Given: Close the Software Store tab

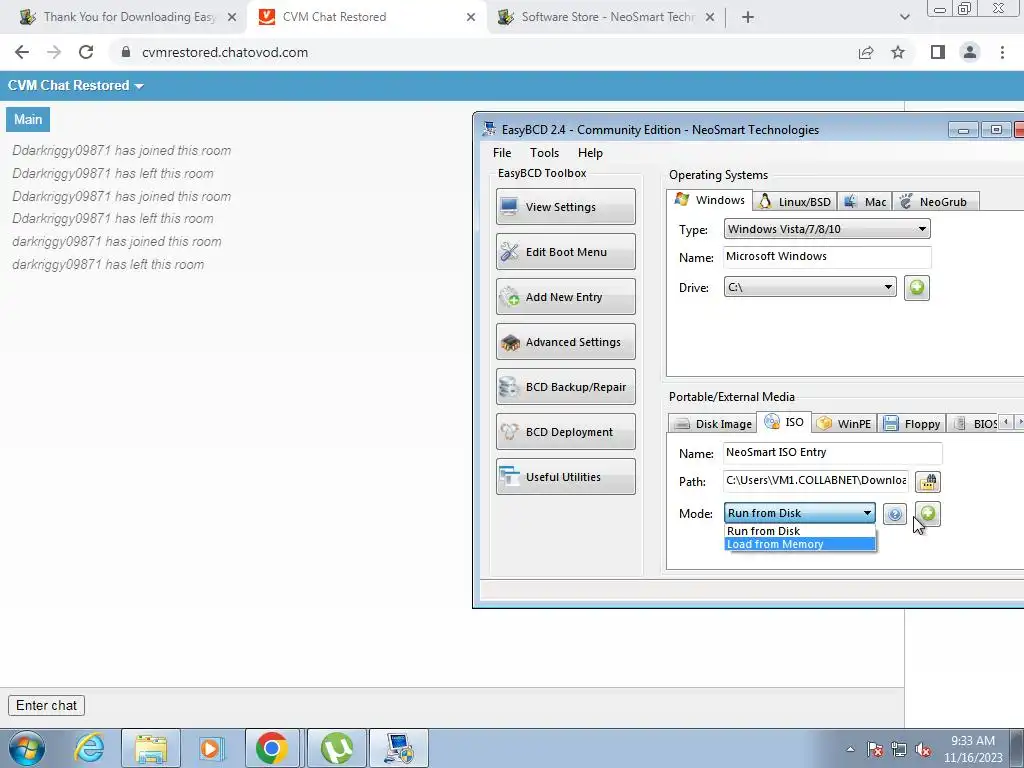Looking at the screenshot, I should pyautogui.click(x=710, y=18).
